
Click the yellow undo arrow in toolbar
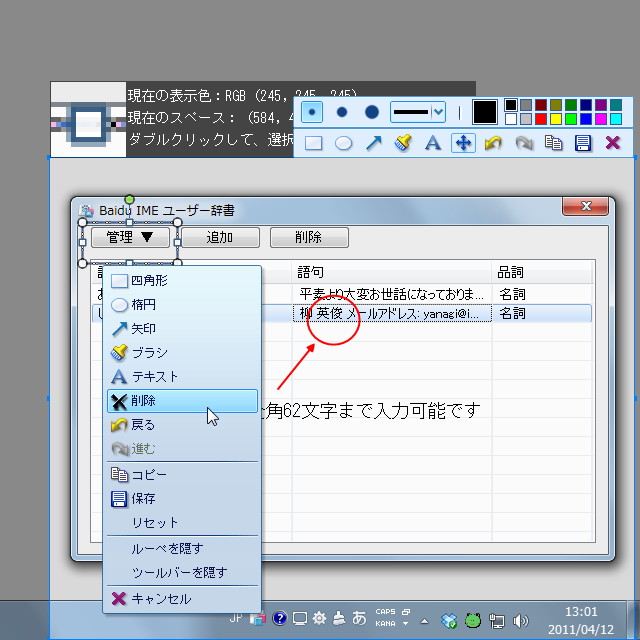coord(493,143)
